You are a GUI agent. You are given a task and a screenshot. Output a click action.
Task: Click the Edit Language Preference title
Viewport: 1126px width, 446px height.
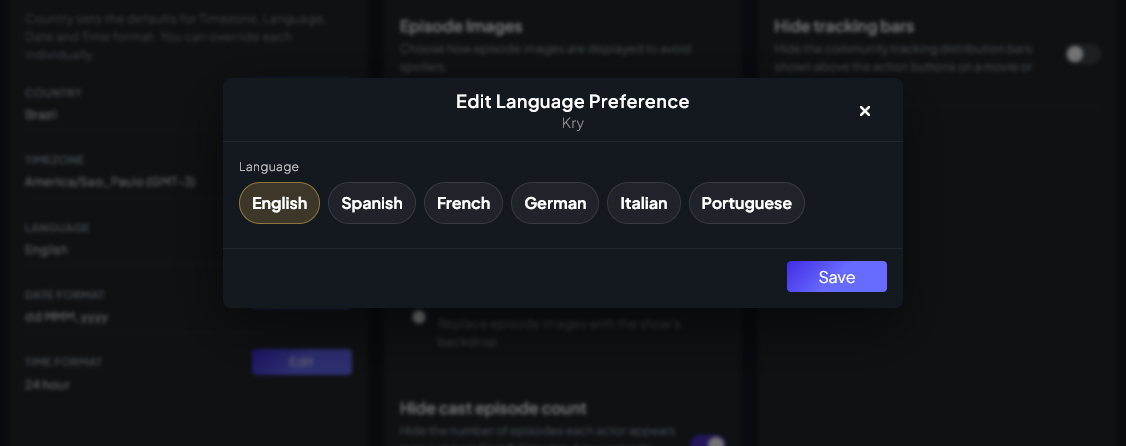(572, 101)
